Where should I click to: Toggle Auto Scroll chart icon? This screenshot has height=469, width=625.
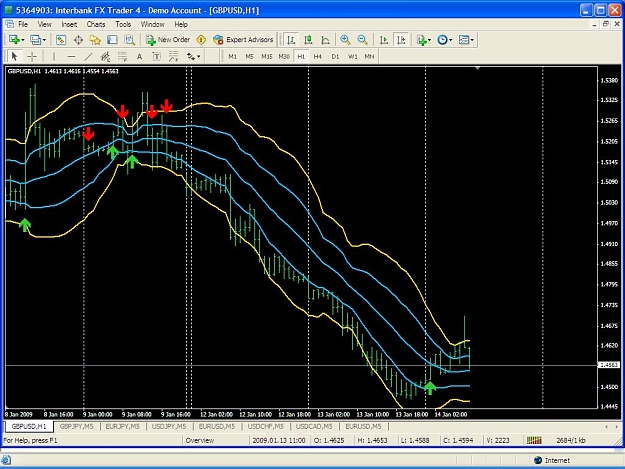[x=384, y=40]
